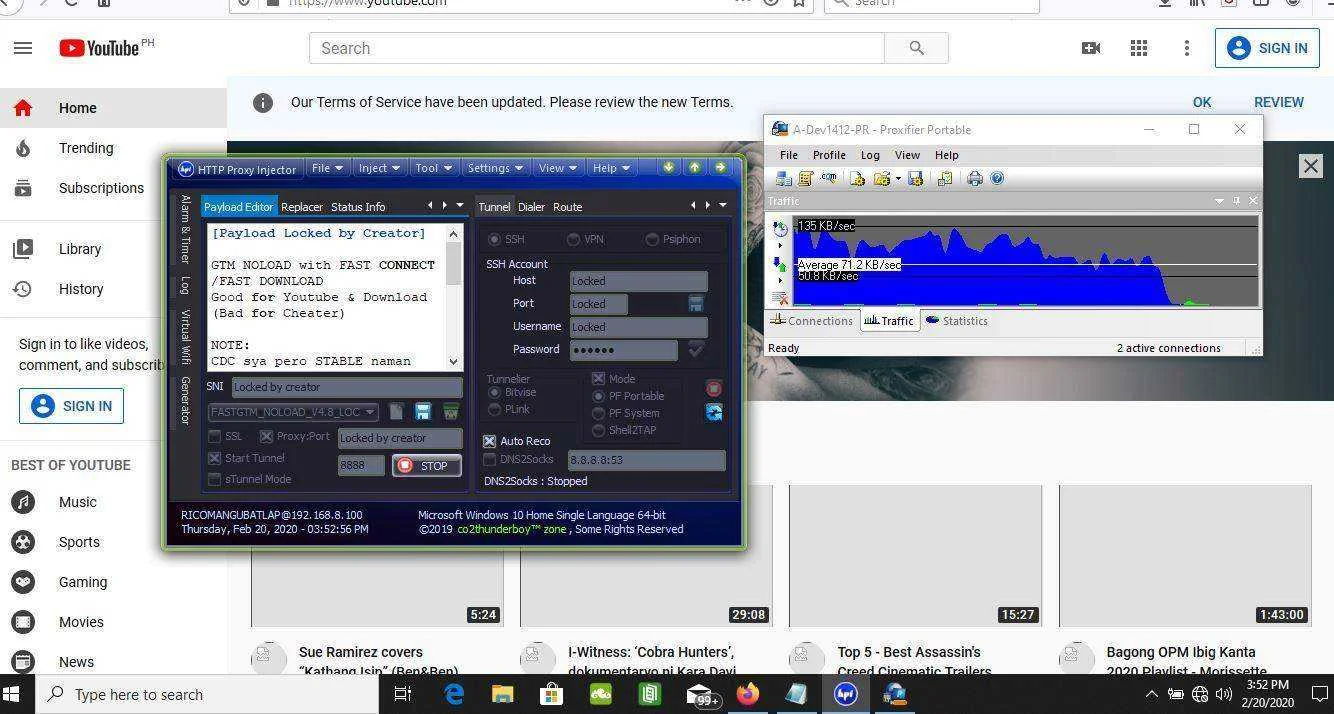Toggle the Mode checkbox in Tunnel tab
Image resolution: width=1334 pixels, height=714 pixels.
[598, 379]
